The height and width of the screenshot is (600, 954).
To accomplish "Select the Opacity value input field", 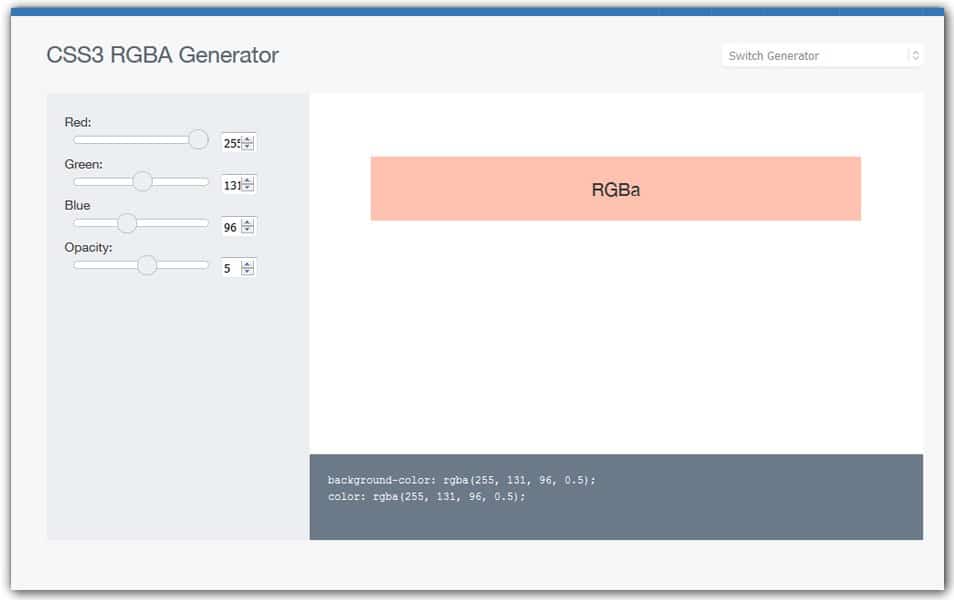I will coord(227,267).
